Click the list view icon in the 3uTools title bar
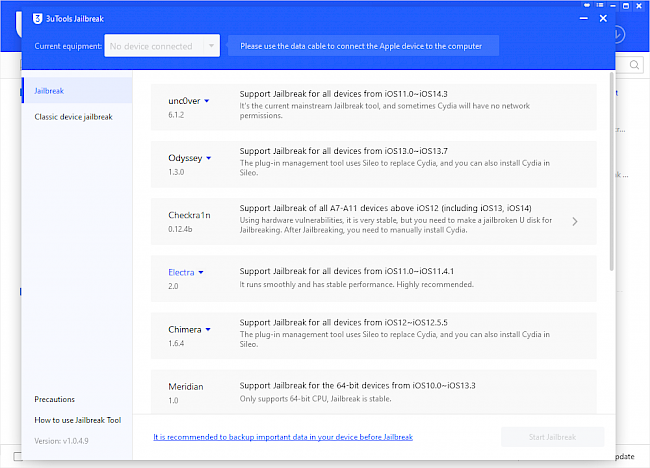 pyautogui.click(x=600, y=5)
